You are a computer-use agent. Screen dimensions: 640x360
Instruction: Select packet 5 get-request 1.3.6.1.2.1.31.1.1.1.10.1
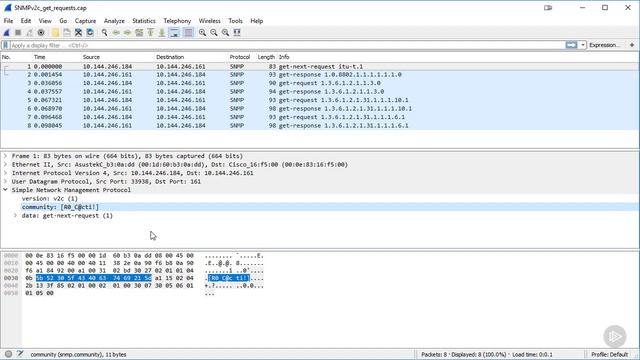[320, 100]
